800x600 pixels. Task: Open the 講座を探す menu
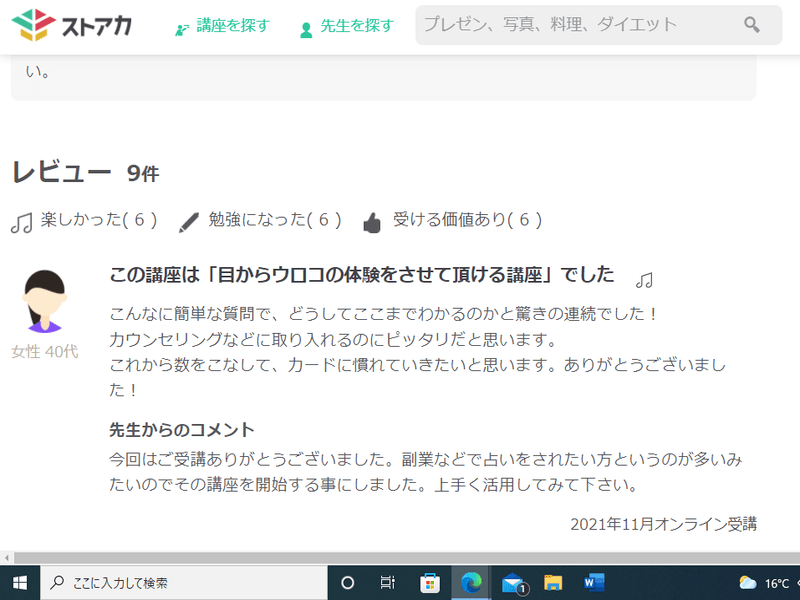point(222,26)
